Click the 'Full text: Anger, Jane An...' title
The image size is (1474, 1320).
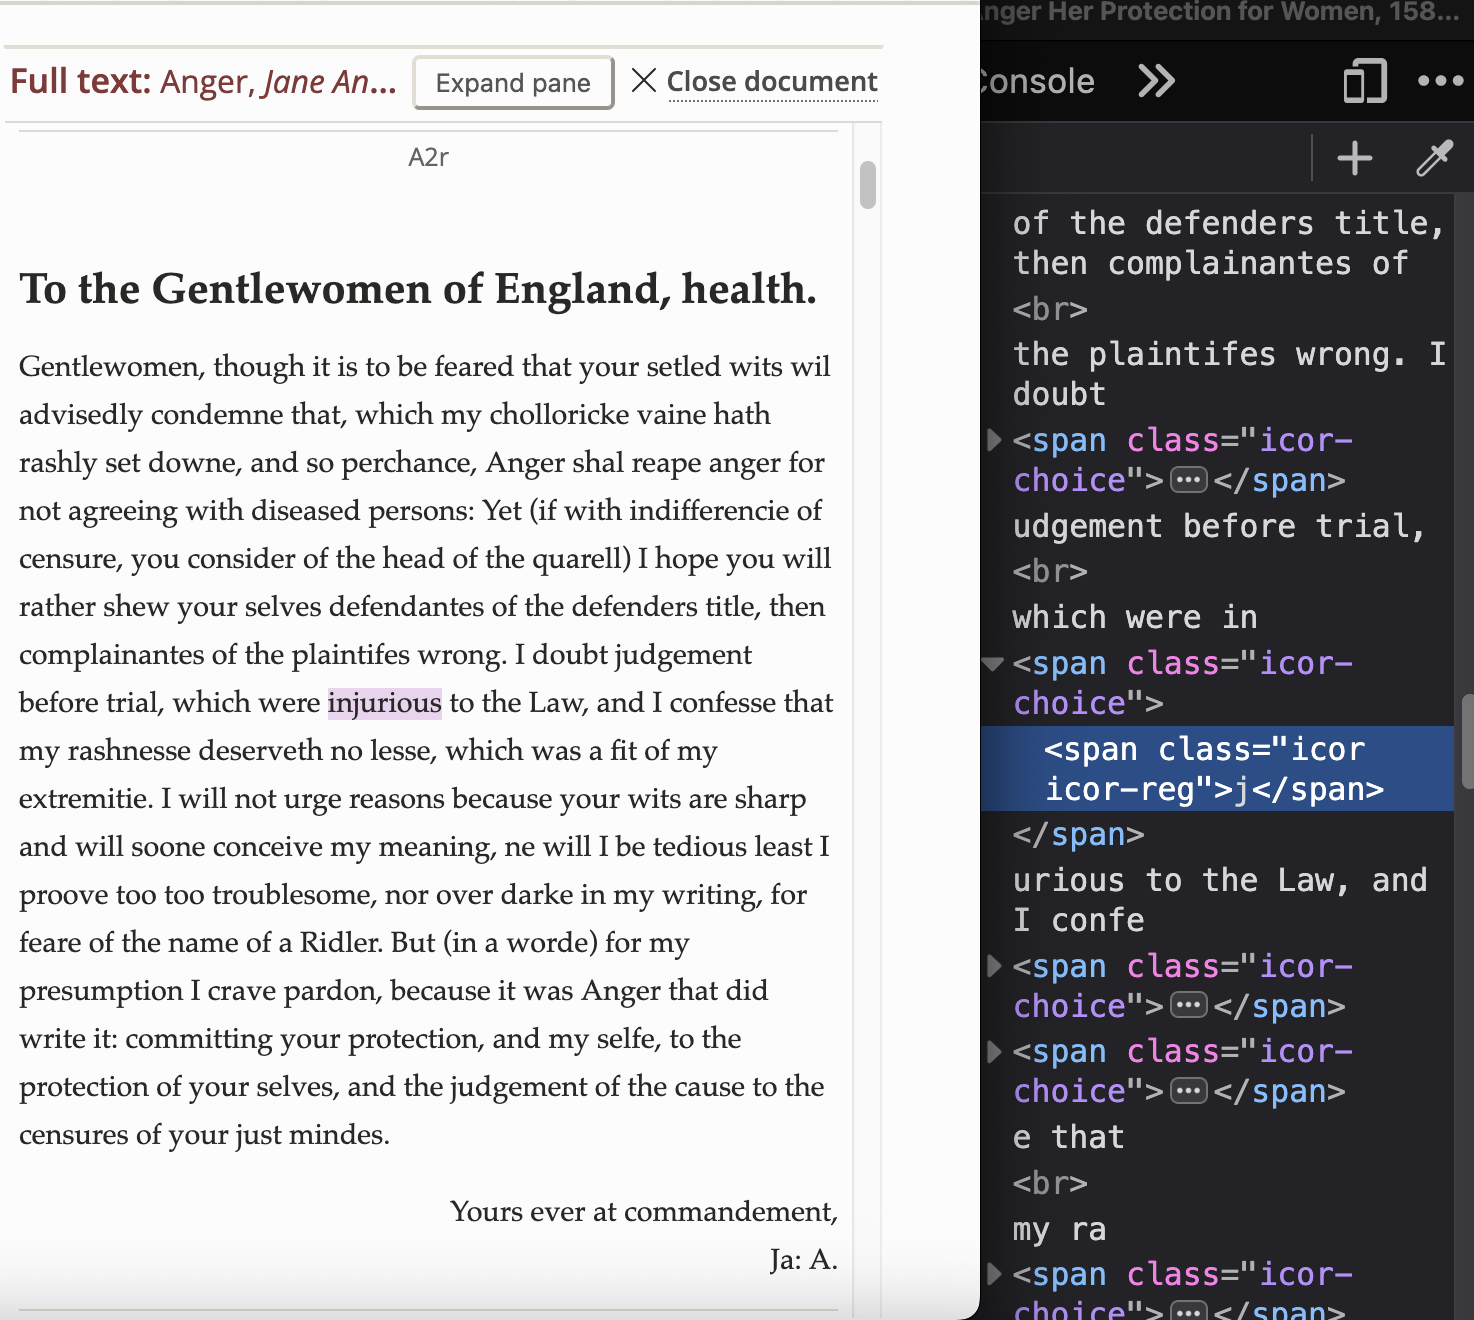coord(203,82)
